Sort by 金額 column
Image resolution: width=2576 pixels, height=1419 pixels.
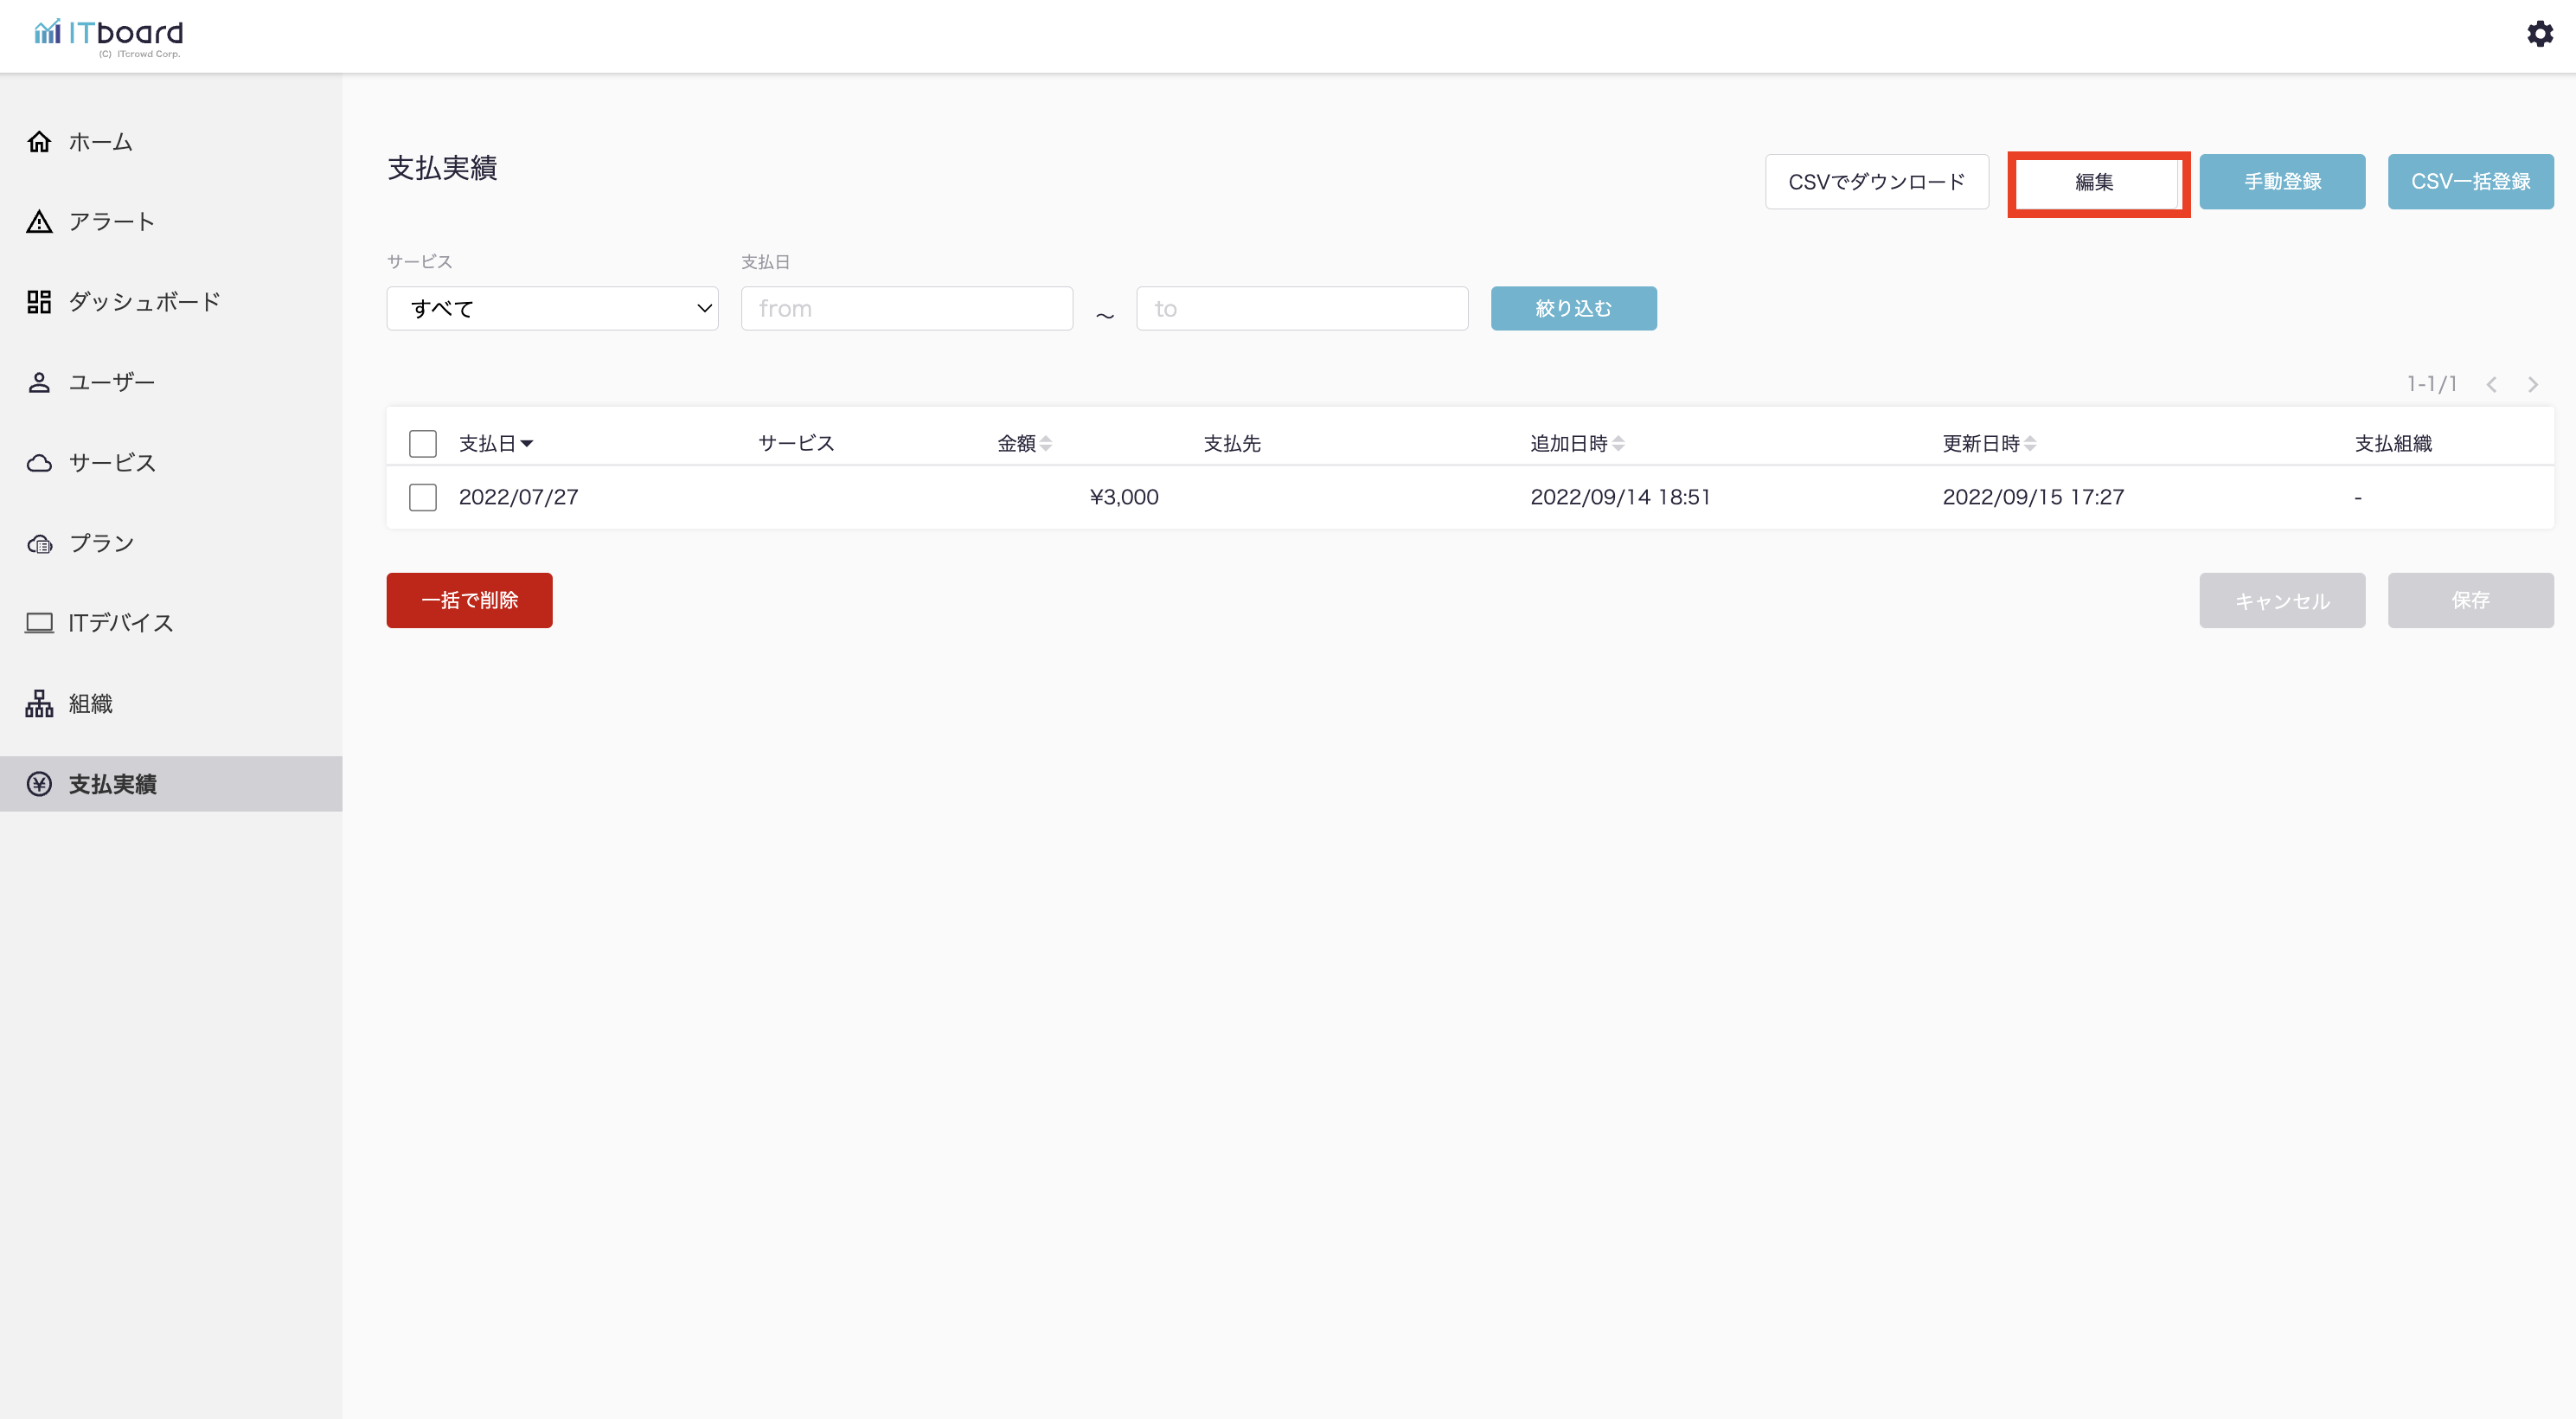1045,444
